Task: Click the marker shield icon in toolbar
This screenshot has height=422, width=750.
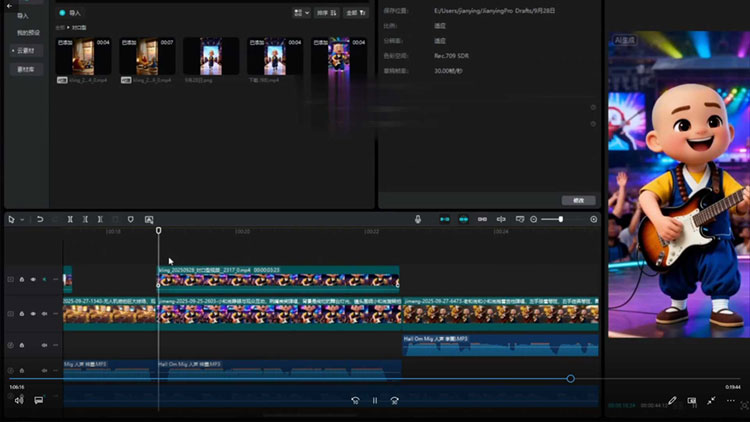Action: point(131,219)
